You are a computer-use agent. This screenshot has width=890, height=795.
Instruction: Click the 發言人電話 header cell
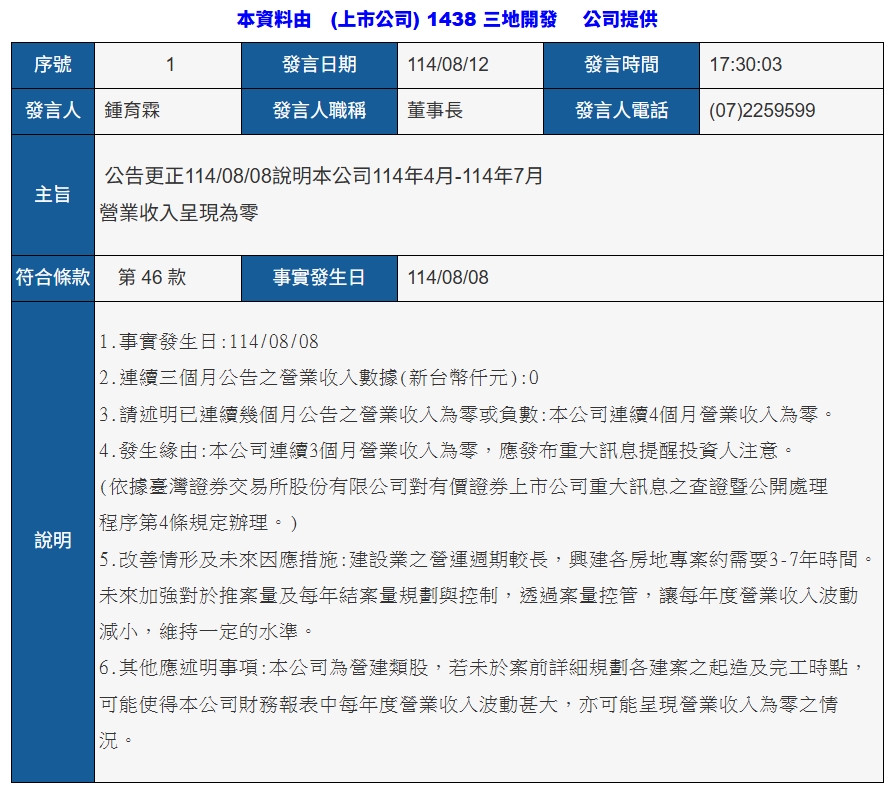pos(621,111)
